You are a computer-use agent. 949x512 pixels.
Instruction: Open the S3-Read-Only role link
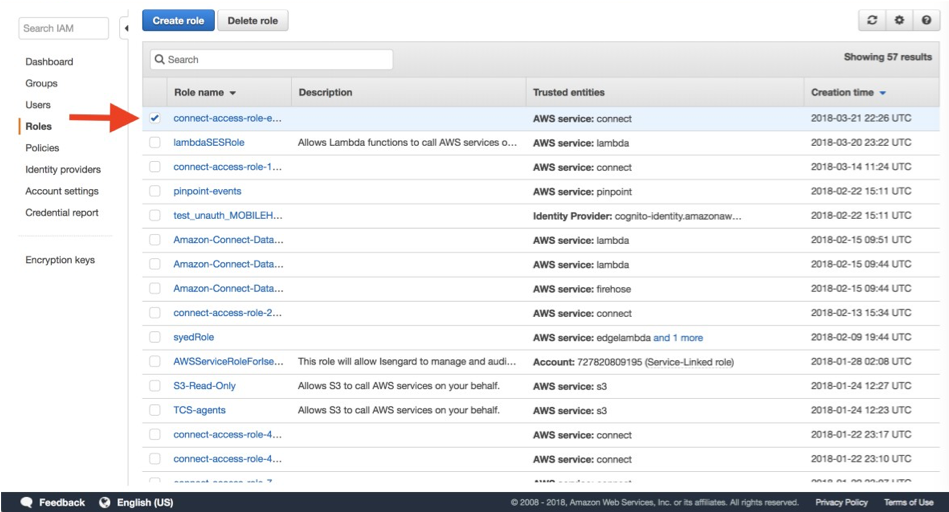pyautogui.click(x=205, y=386)
